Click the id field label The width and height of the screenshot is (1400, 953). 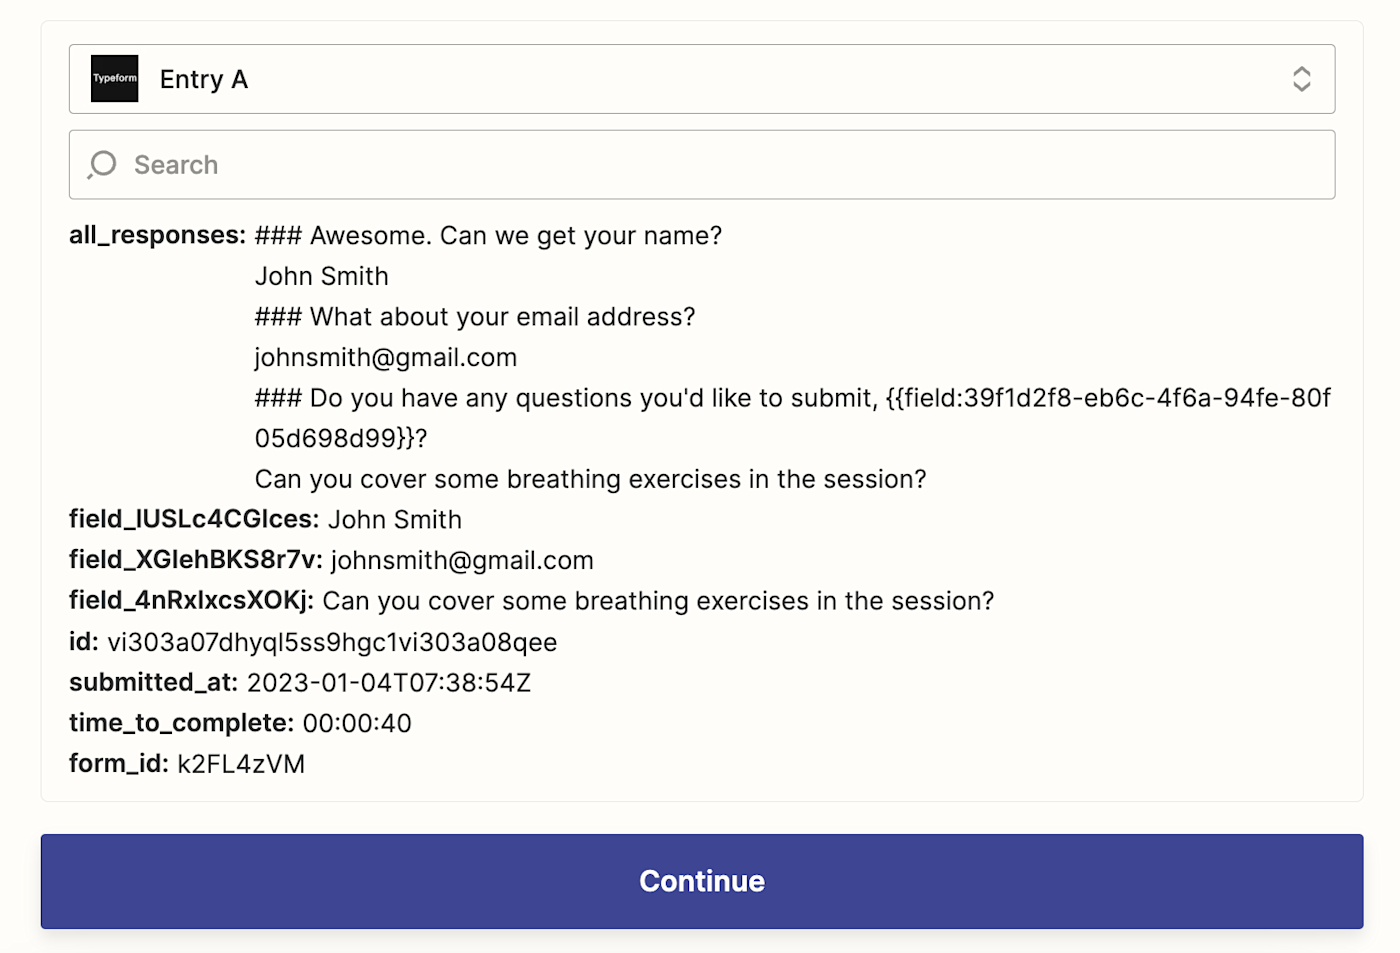[83, 642]
